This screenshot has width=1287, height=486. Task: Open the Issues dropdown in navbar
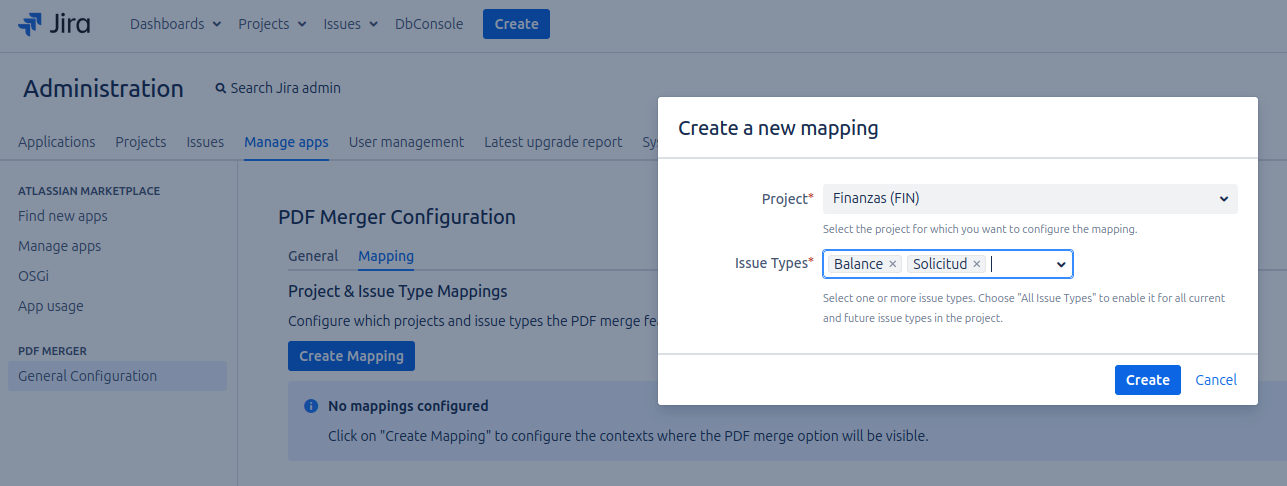[x=350, y=24]
